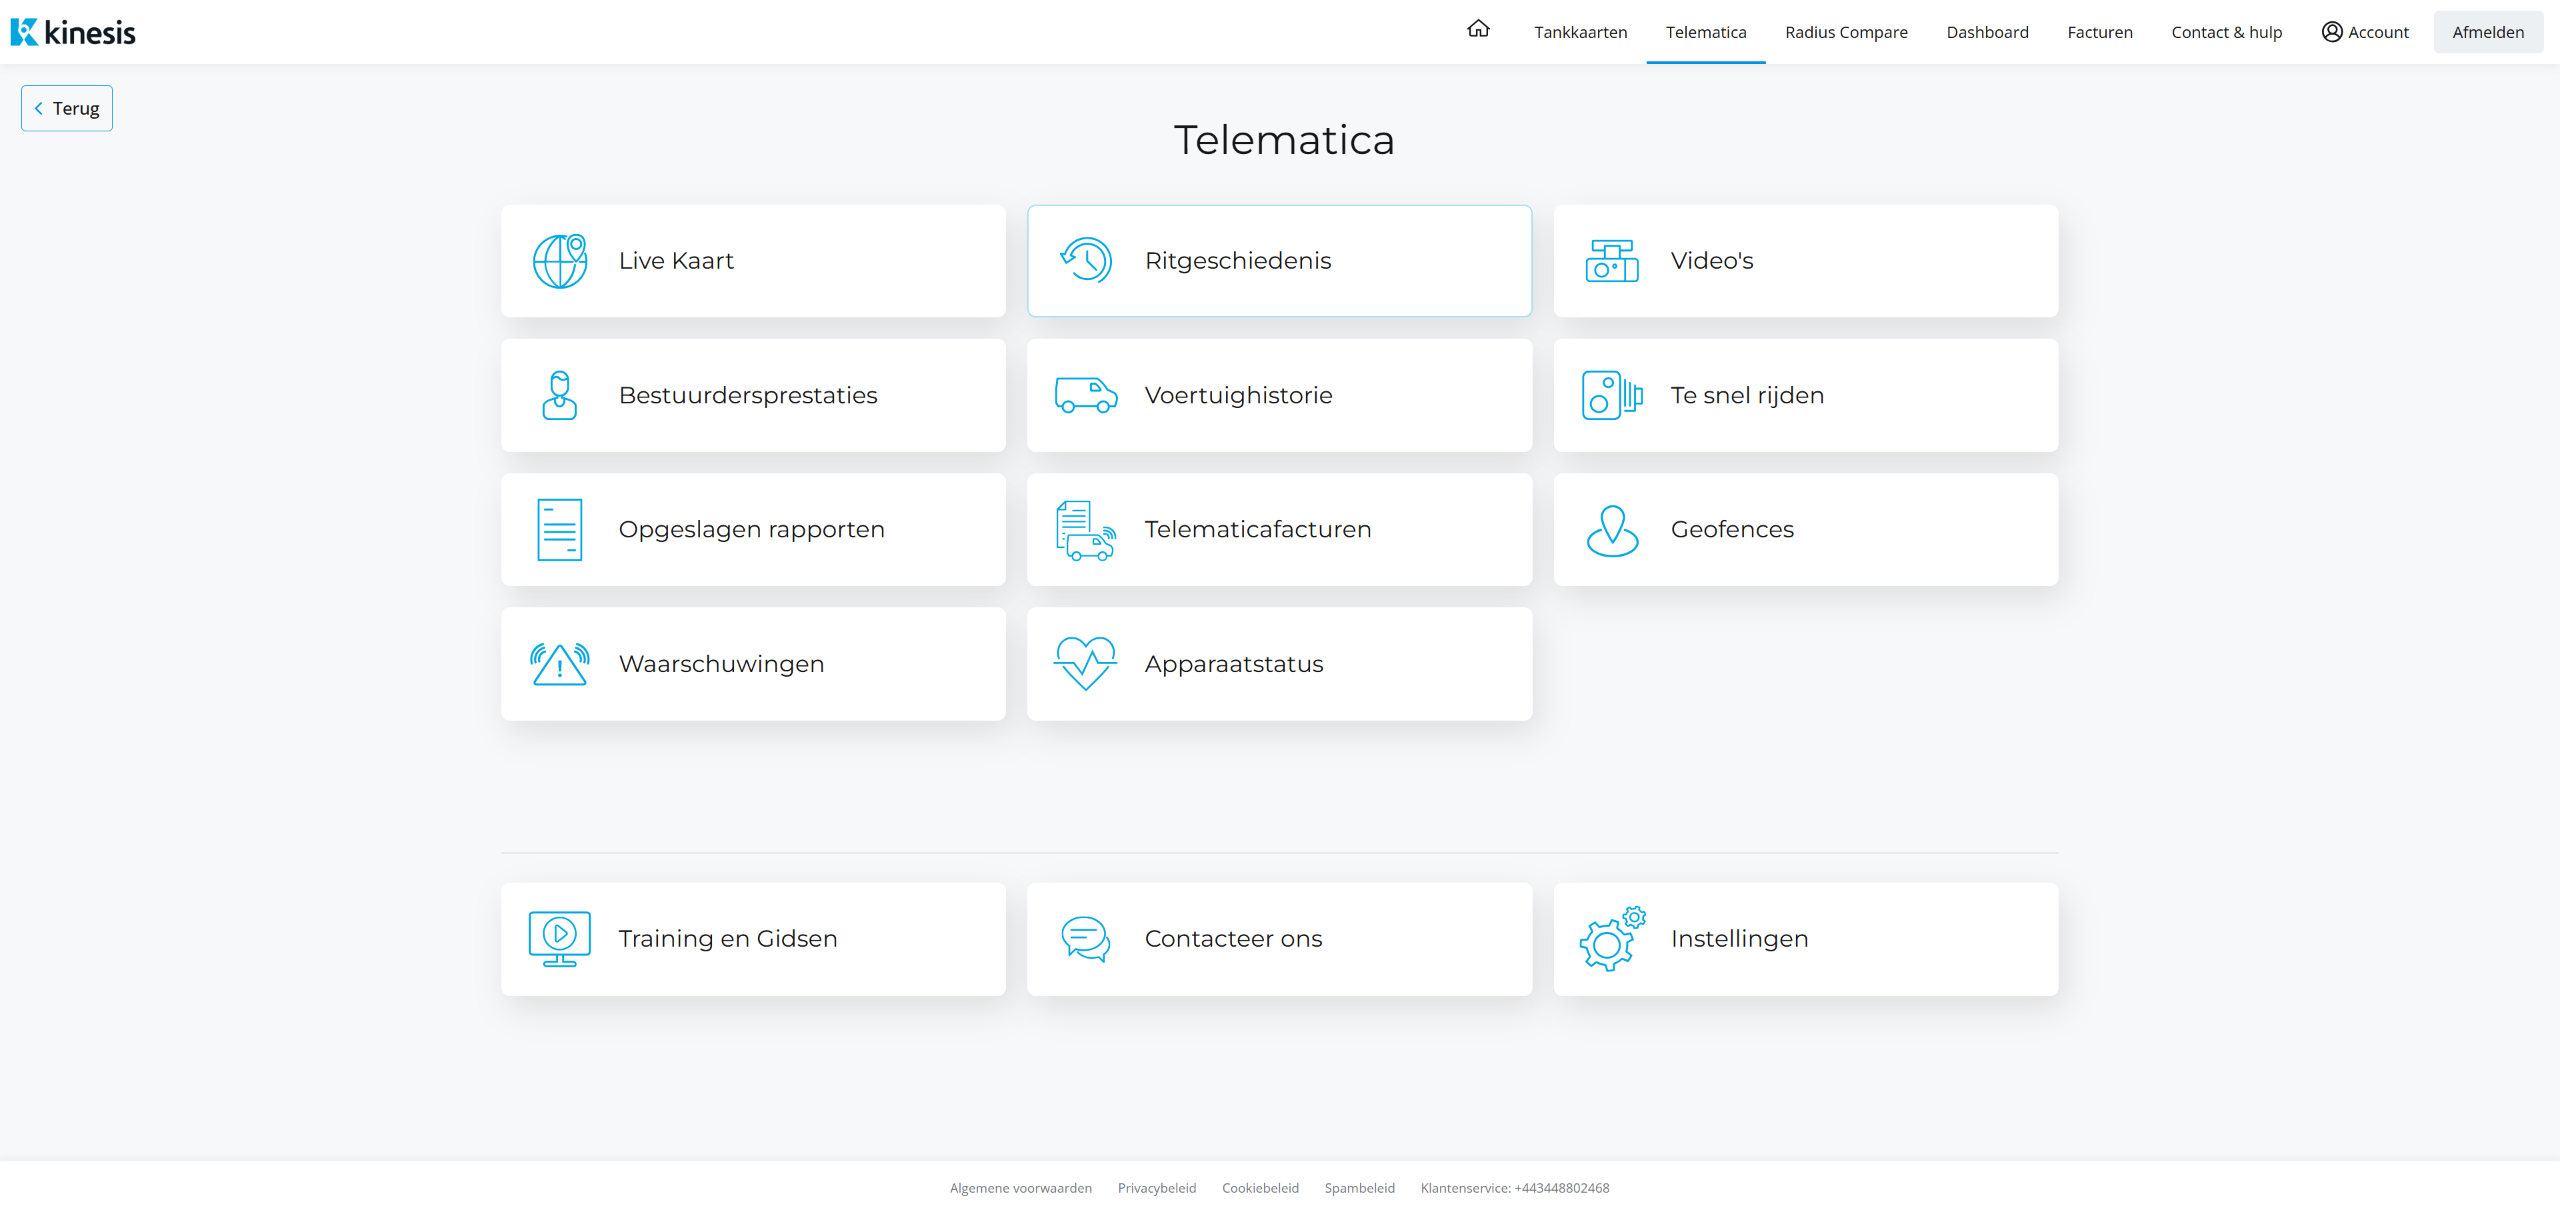Screen dimensions: 2560x1214
Task: Open Apparaatstatus heartbeat icon
Action: pyautogui.click(x=1086, y=664)
